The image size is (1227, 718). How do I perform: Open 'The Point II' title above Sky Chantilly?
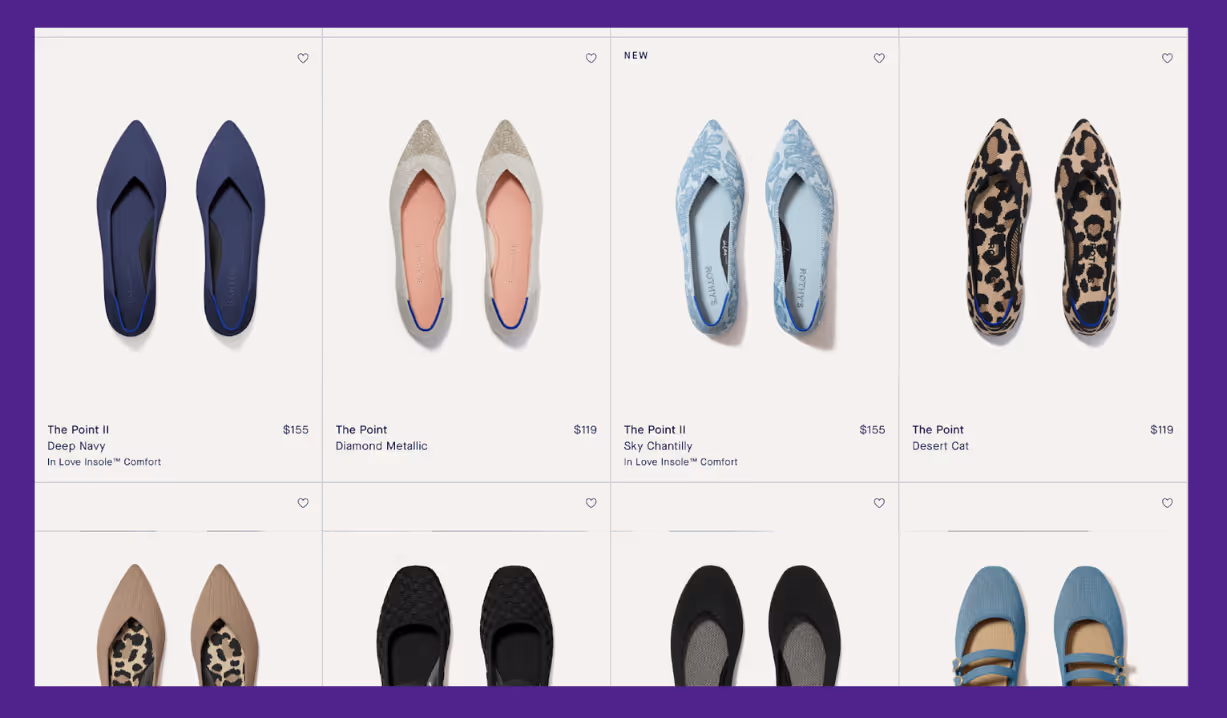(655, 430)
